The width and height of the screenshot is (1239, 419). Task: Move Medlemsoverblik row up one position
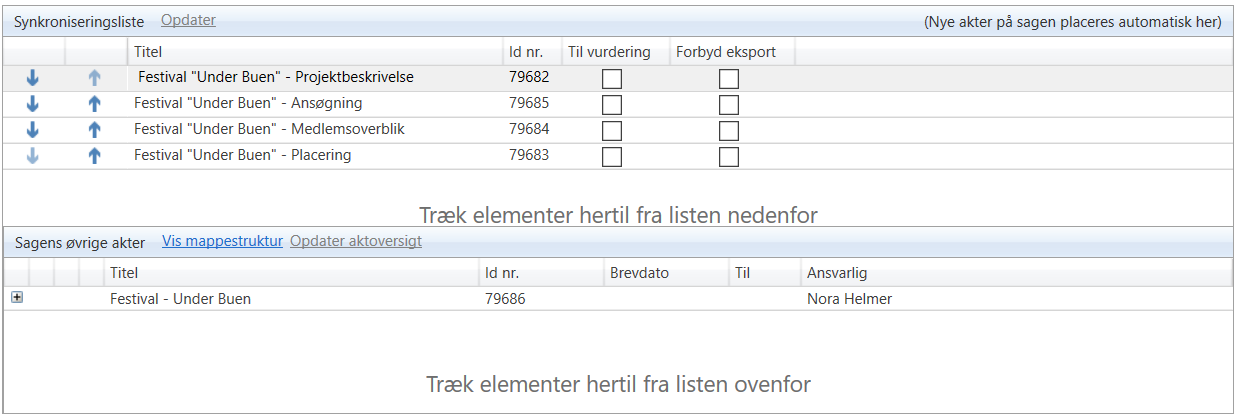pos(95,129)
